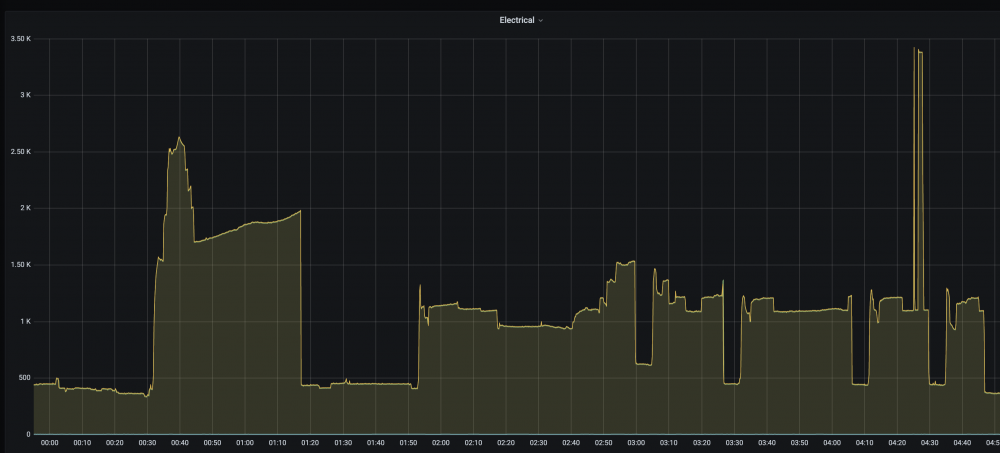Click the 01:40 time axis label
This screenshot has height=453, width=1000.
[x=376, y=443]
